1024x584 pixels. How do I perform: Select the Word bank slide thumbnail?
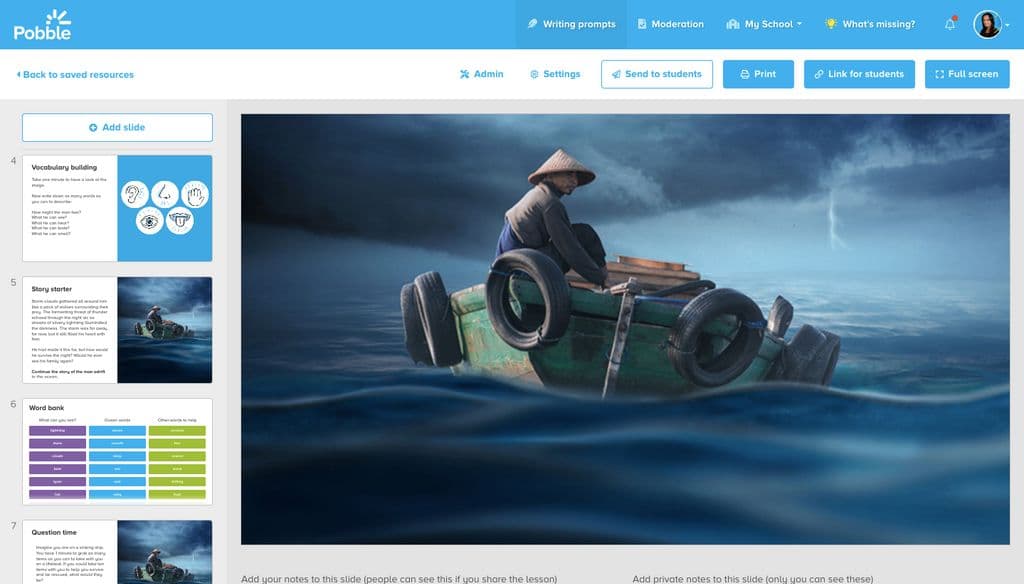pyautogui.click(x=118, y=451)
